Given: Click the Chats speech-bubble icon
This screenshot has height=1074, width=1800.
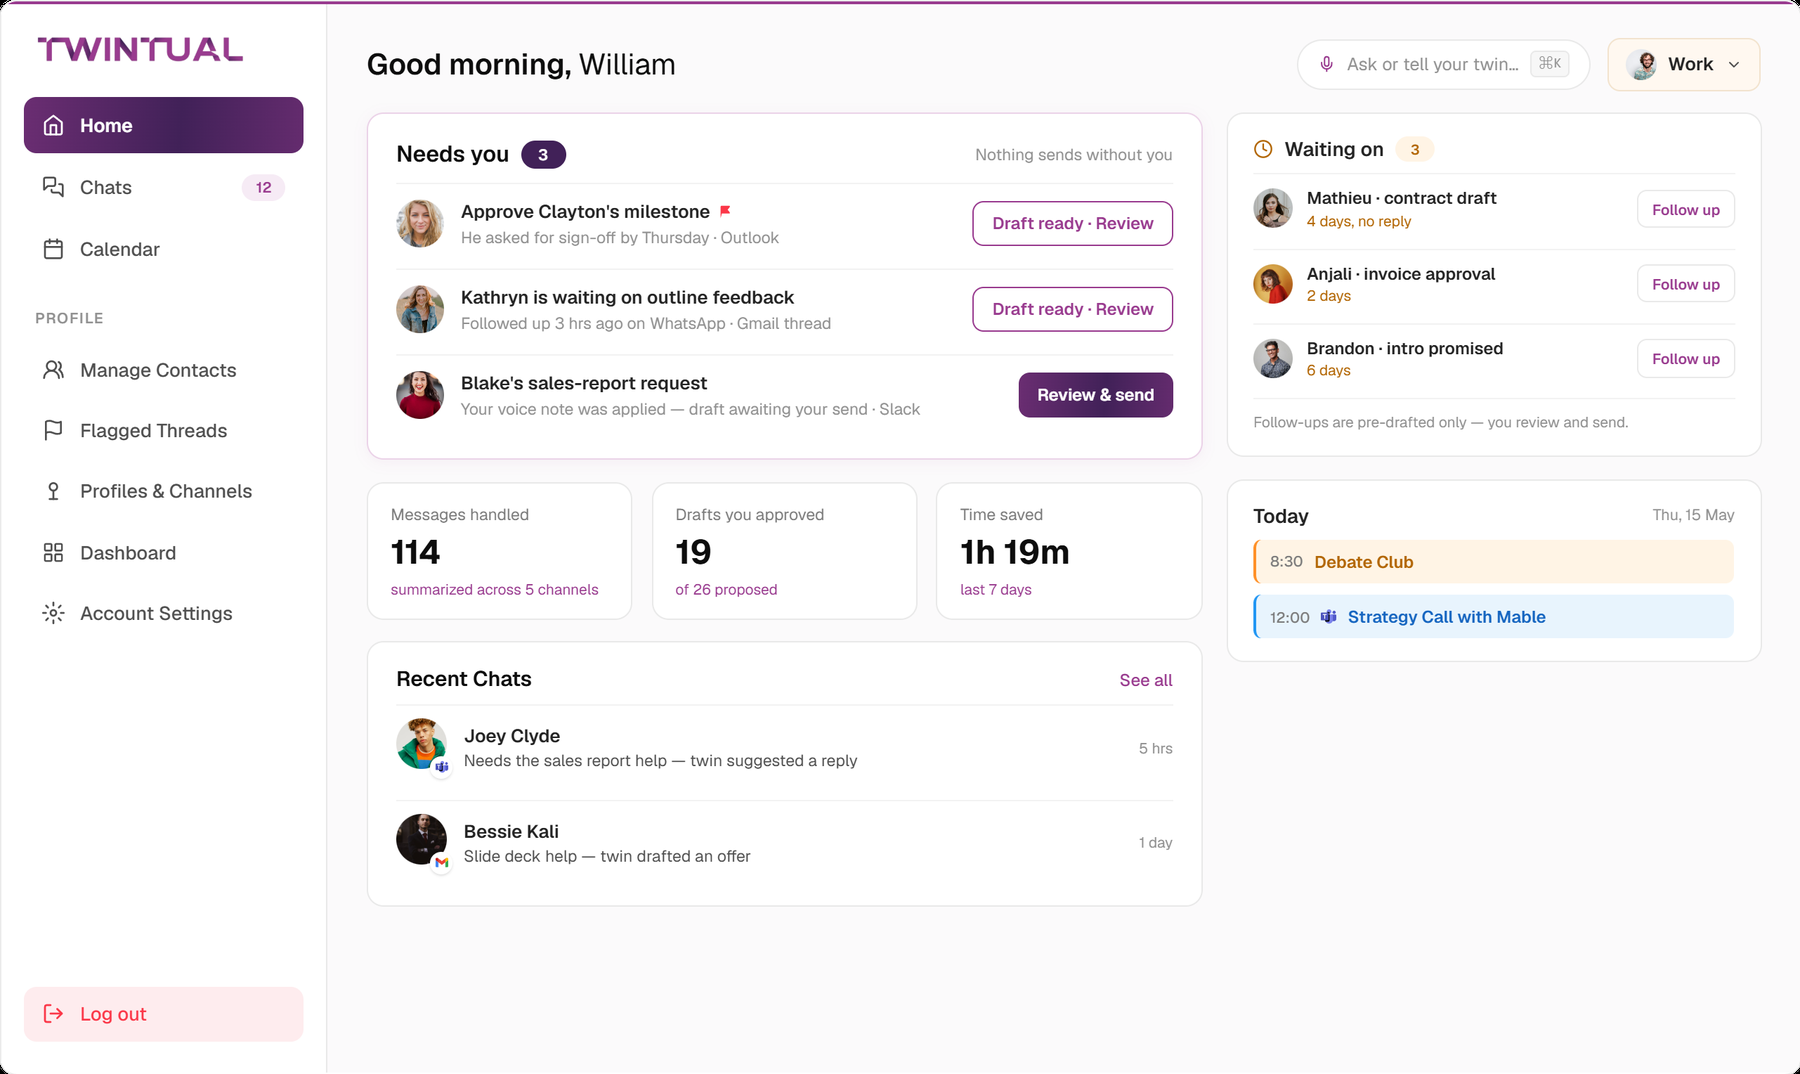Looking at the screenshot, I should coord(54,187).
